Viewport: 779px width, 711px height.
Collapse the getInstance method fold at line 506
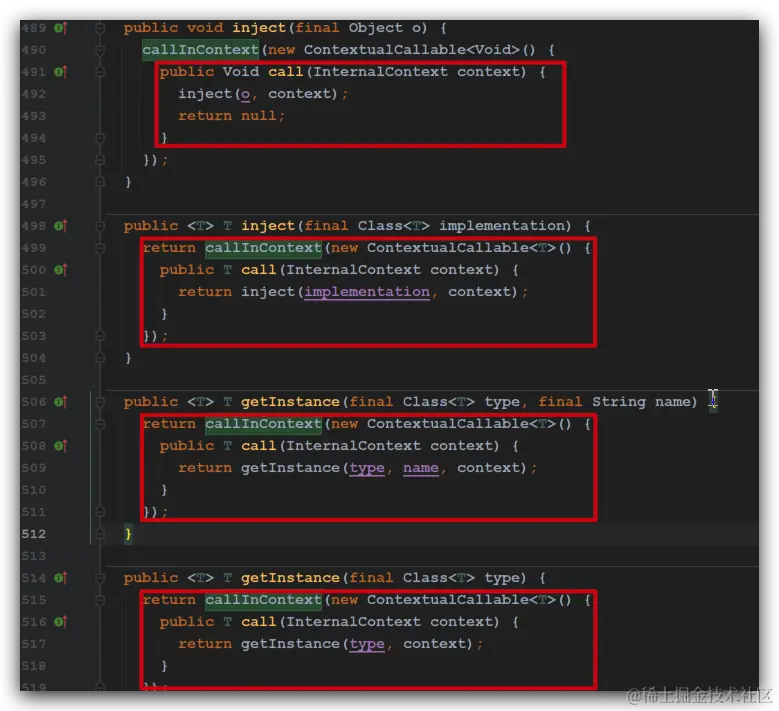tap(100, 402)
